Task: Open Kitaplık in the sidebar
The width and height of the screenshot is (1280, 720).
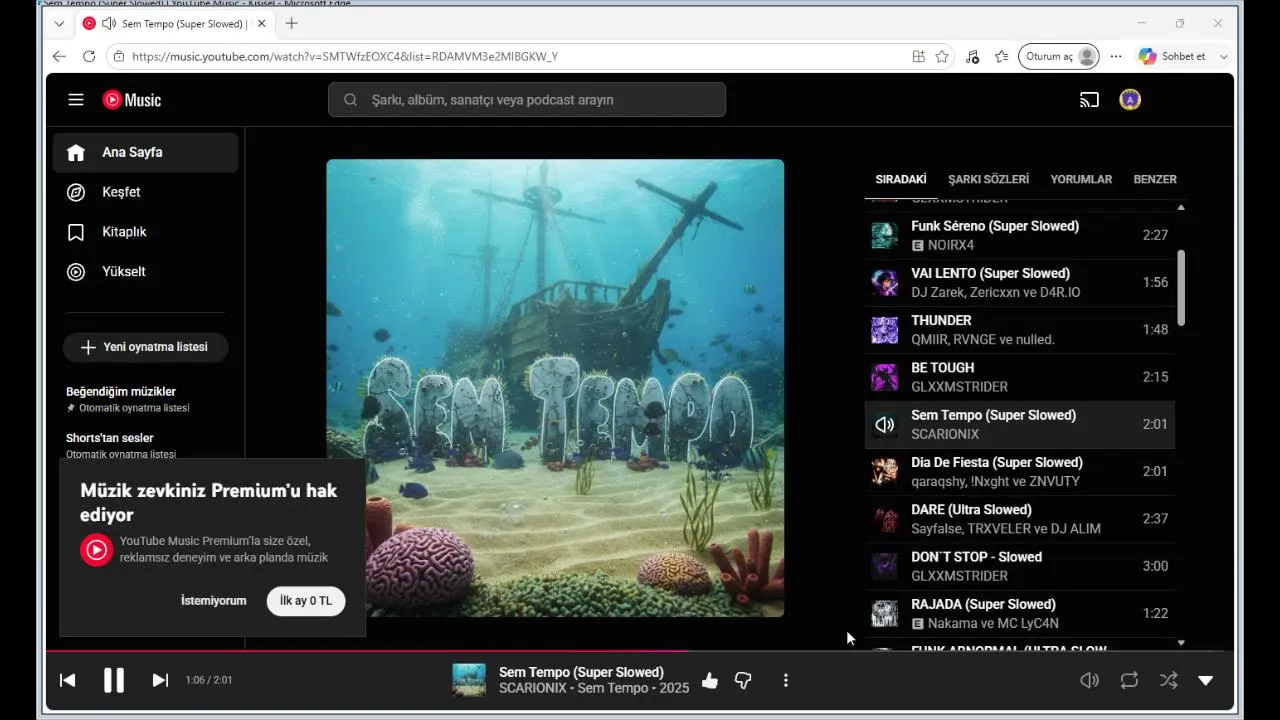Action: click(x=145, y=232)
